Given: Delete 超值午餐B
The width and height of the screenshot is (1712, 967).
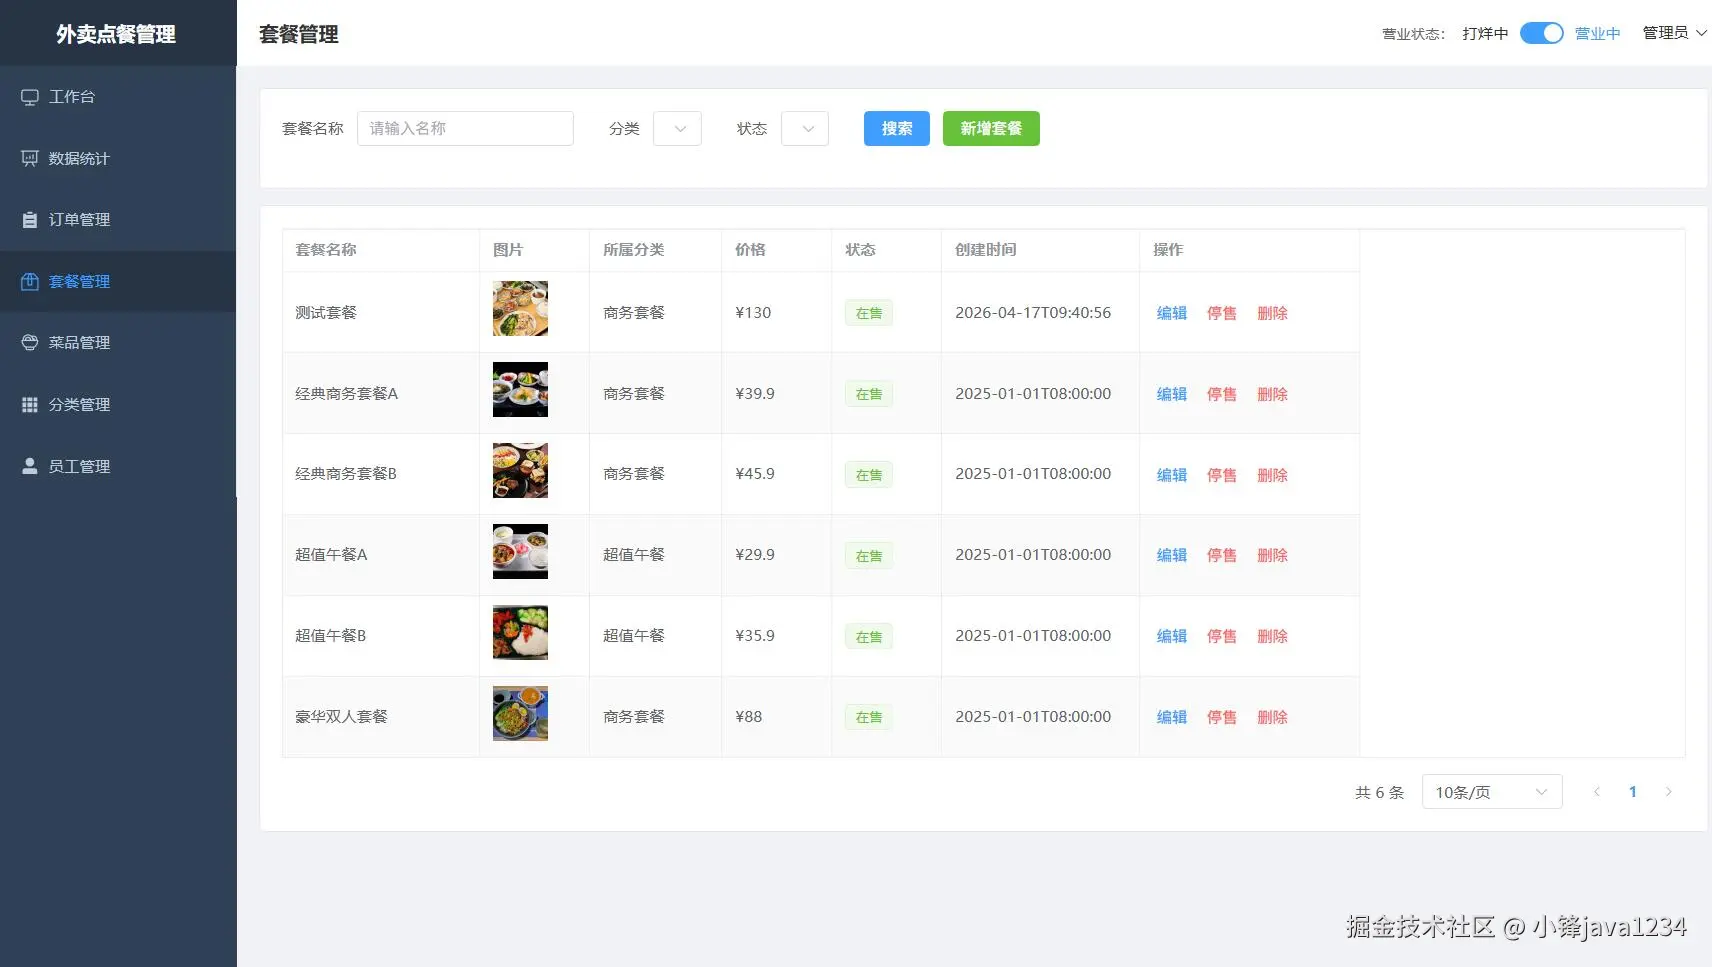Looking at the screenshot, I should click(x=1272, y=636).
